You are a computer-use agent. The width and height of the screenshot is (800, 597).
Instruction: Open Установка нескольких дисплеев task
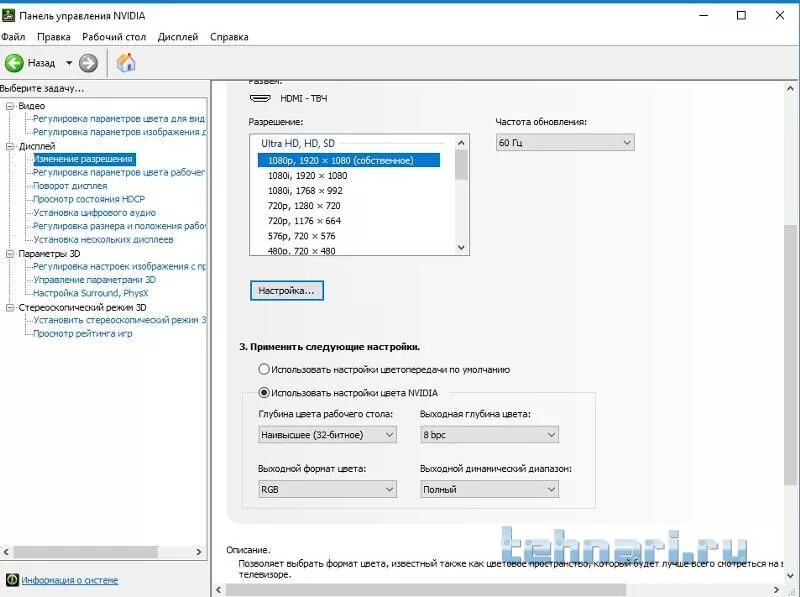103,239
